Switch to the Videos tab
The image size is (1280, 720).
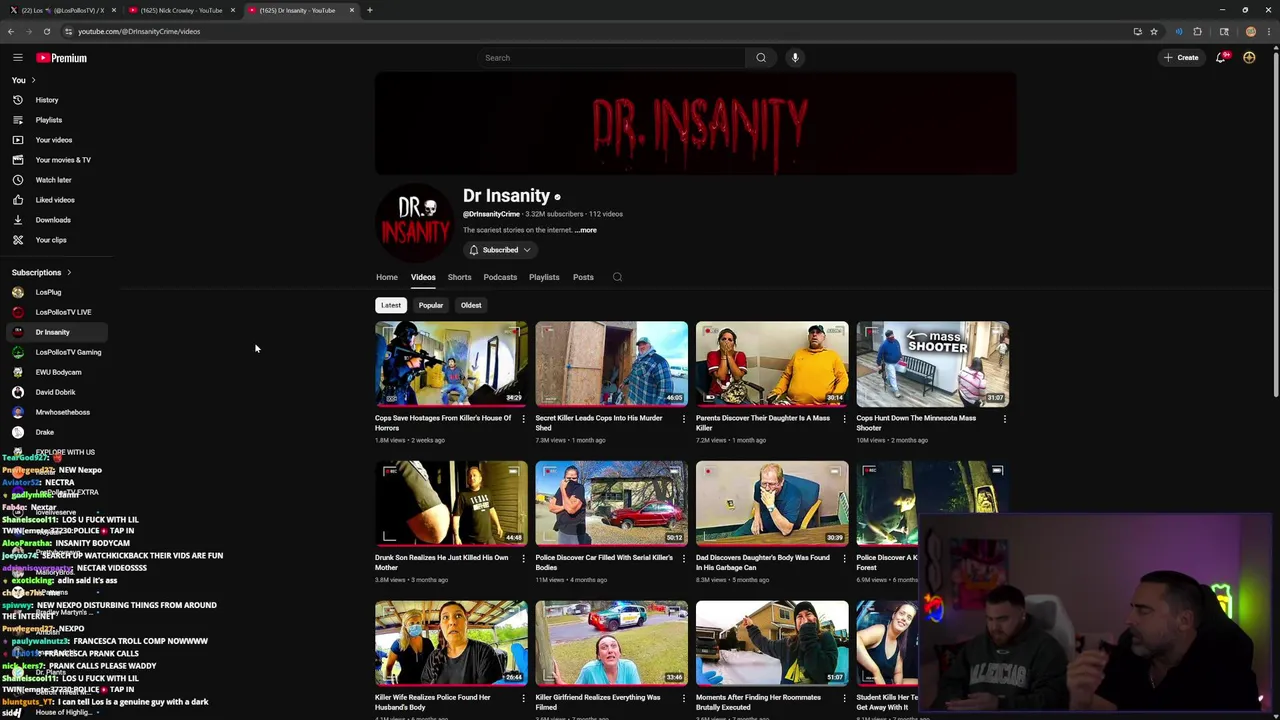click(423, 277)
